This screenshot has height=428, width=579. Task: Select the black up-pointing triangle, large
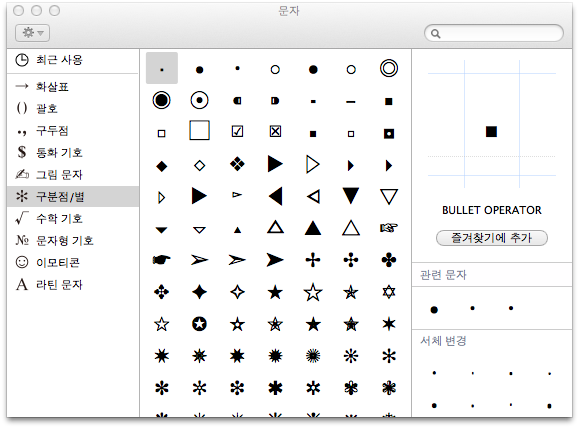pyautogui.click(x=313, y=228)
